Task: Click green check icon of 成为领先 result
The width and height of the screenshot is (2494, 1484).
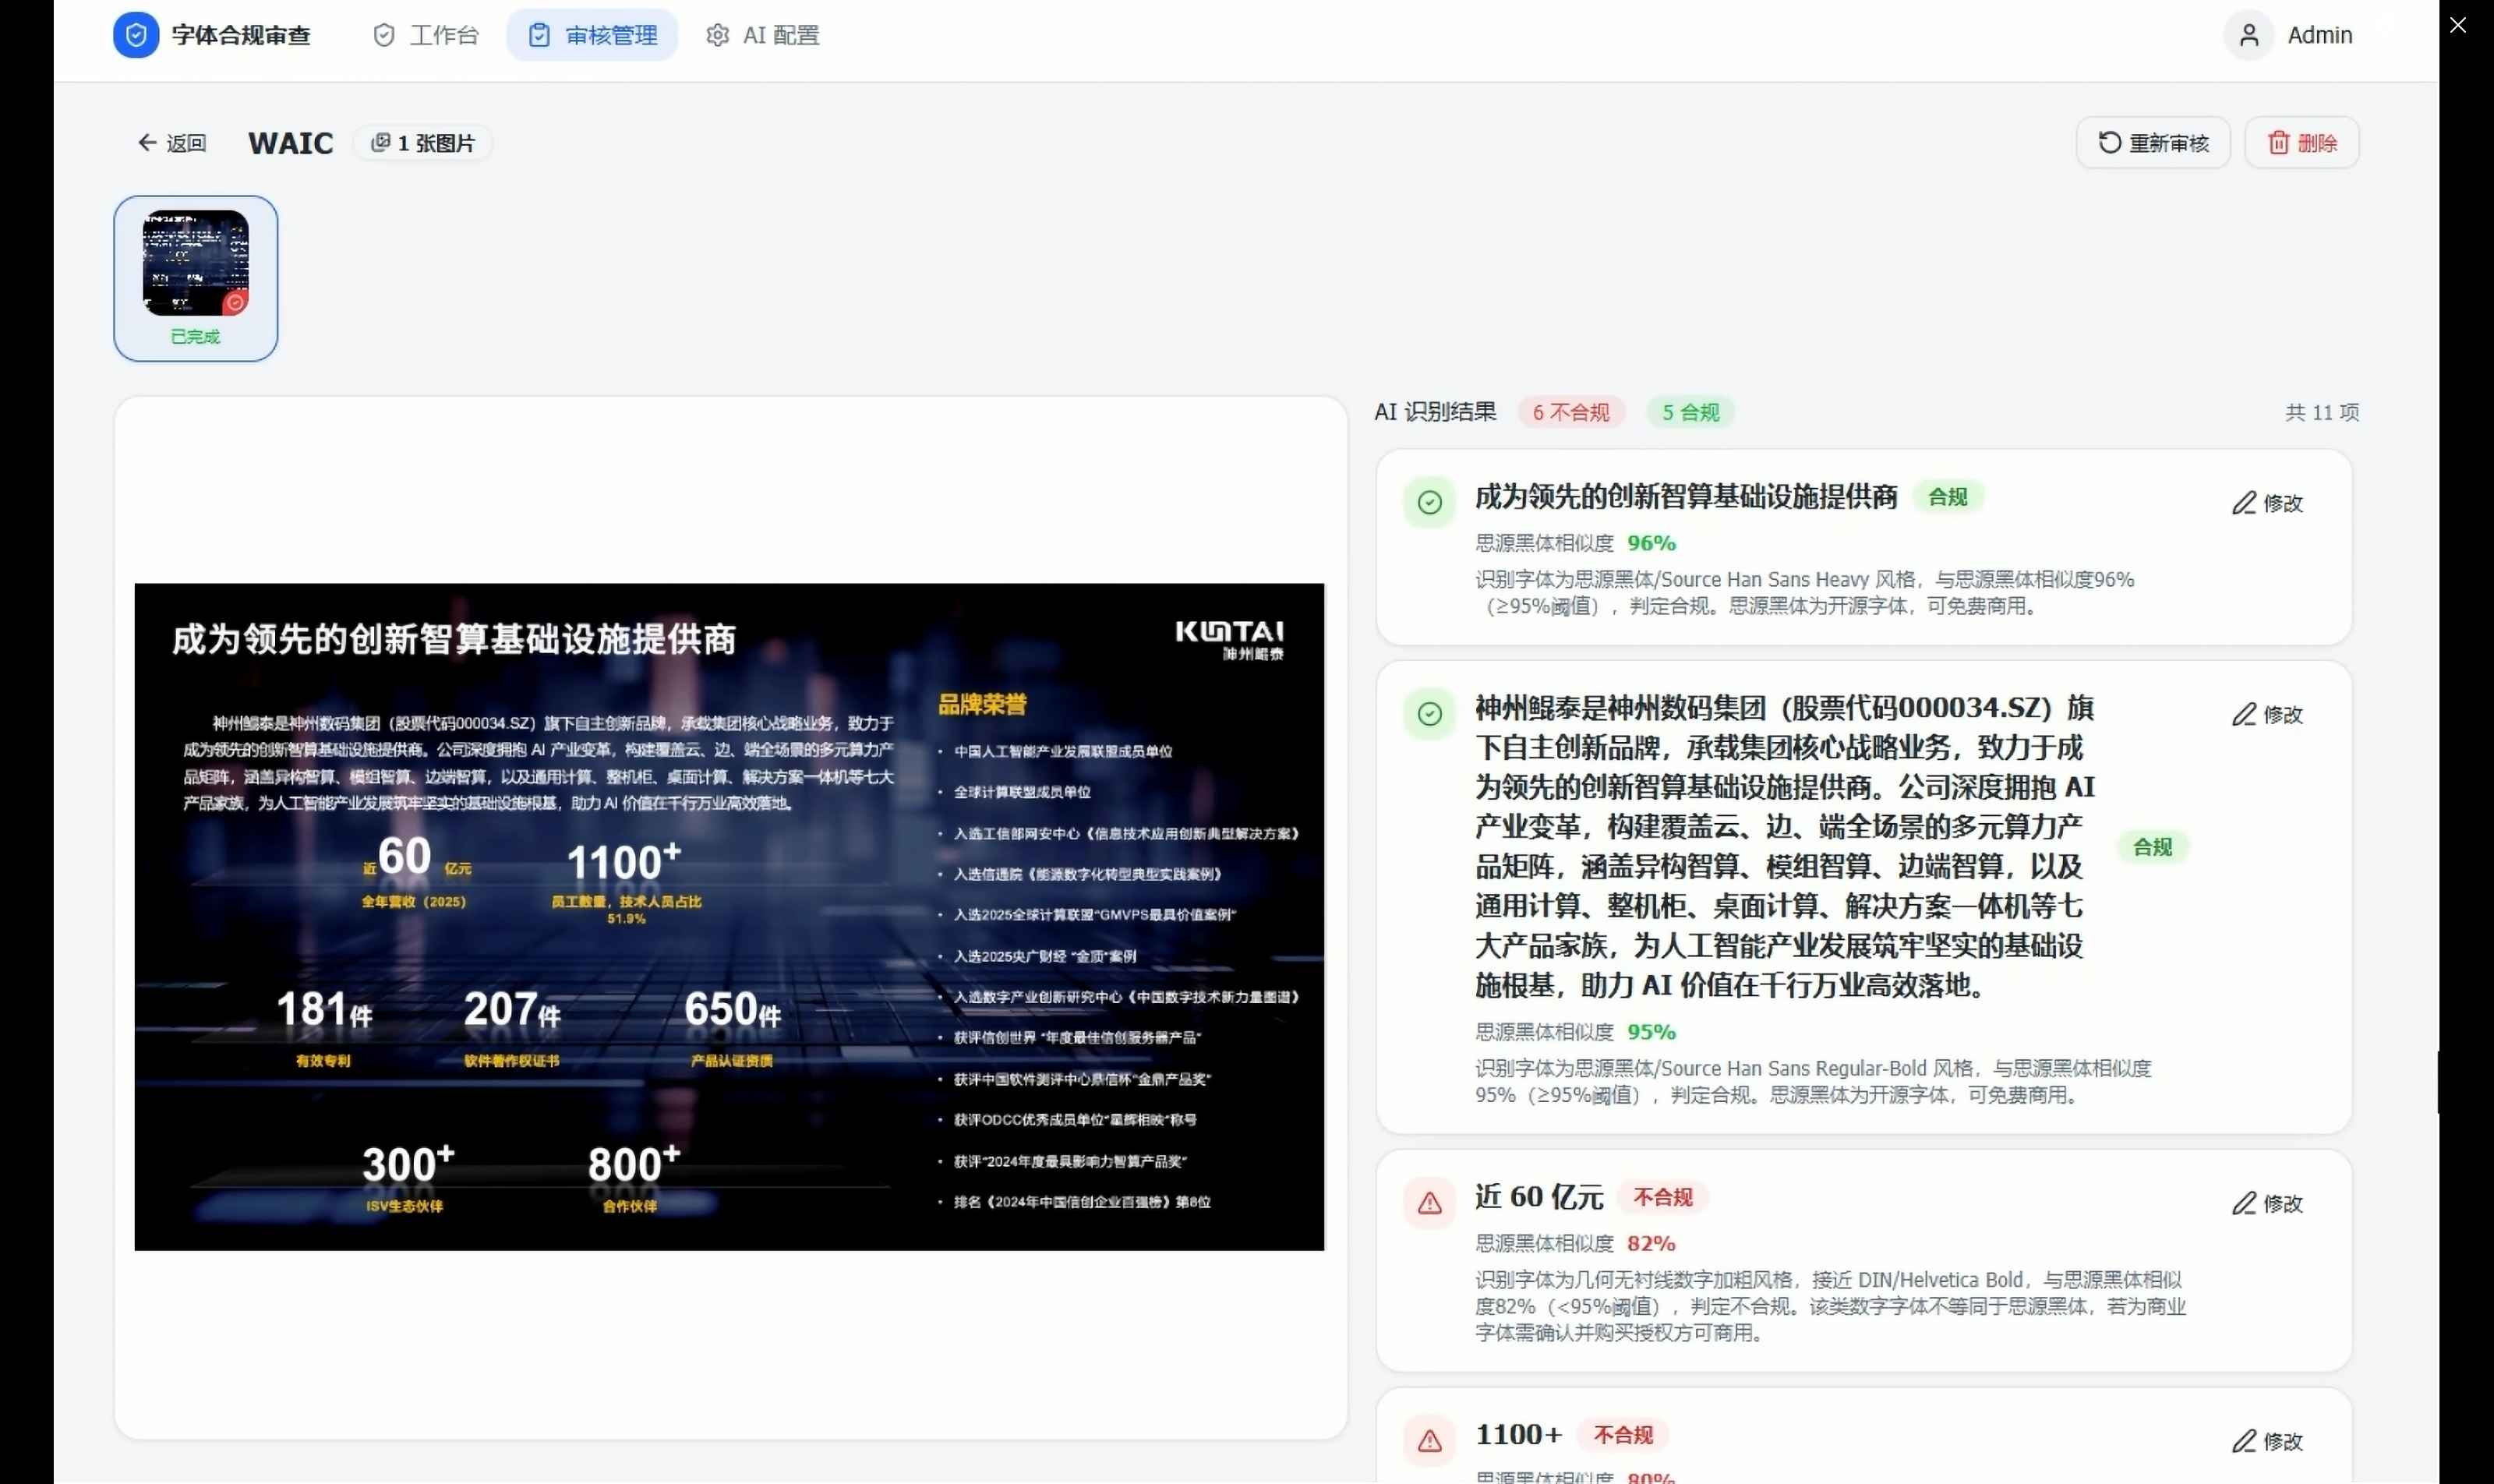Action: point(1430,502)
